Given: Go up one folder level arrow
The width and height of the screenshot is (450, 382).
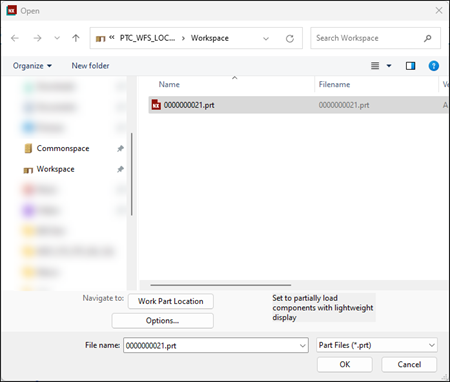Looking at the screenshot, I should click(76, 38).
